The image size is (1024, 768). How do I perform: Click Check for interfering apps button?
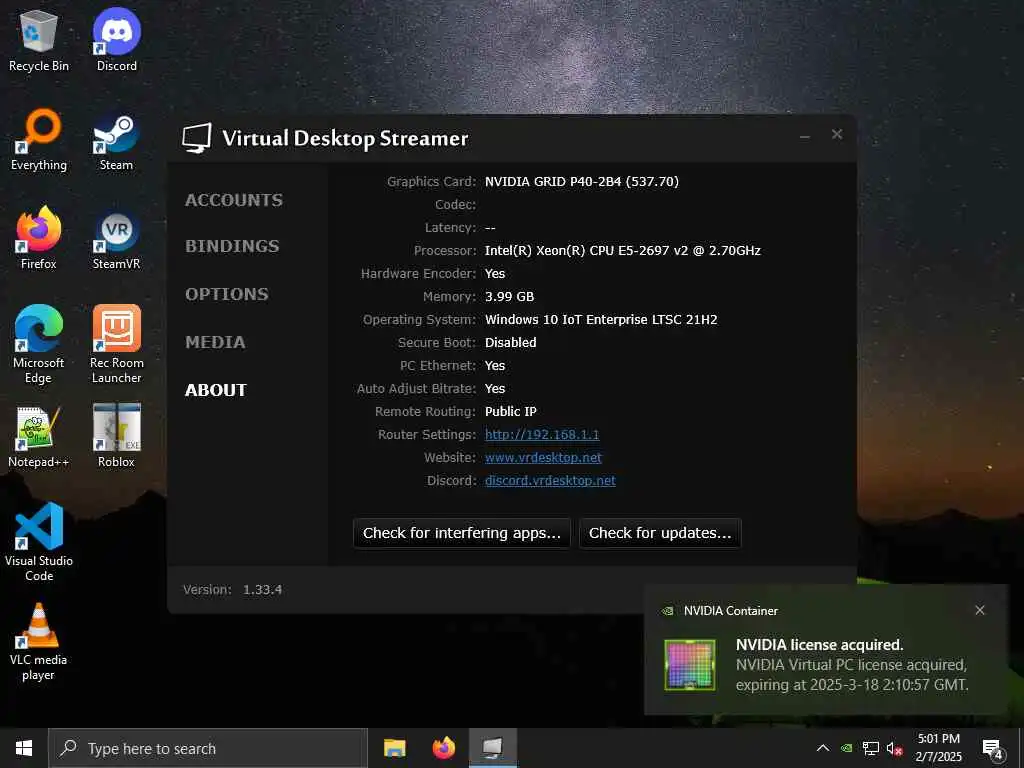click(462, 533)
